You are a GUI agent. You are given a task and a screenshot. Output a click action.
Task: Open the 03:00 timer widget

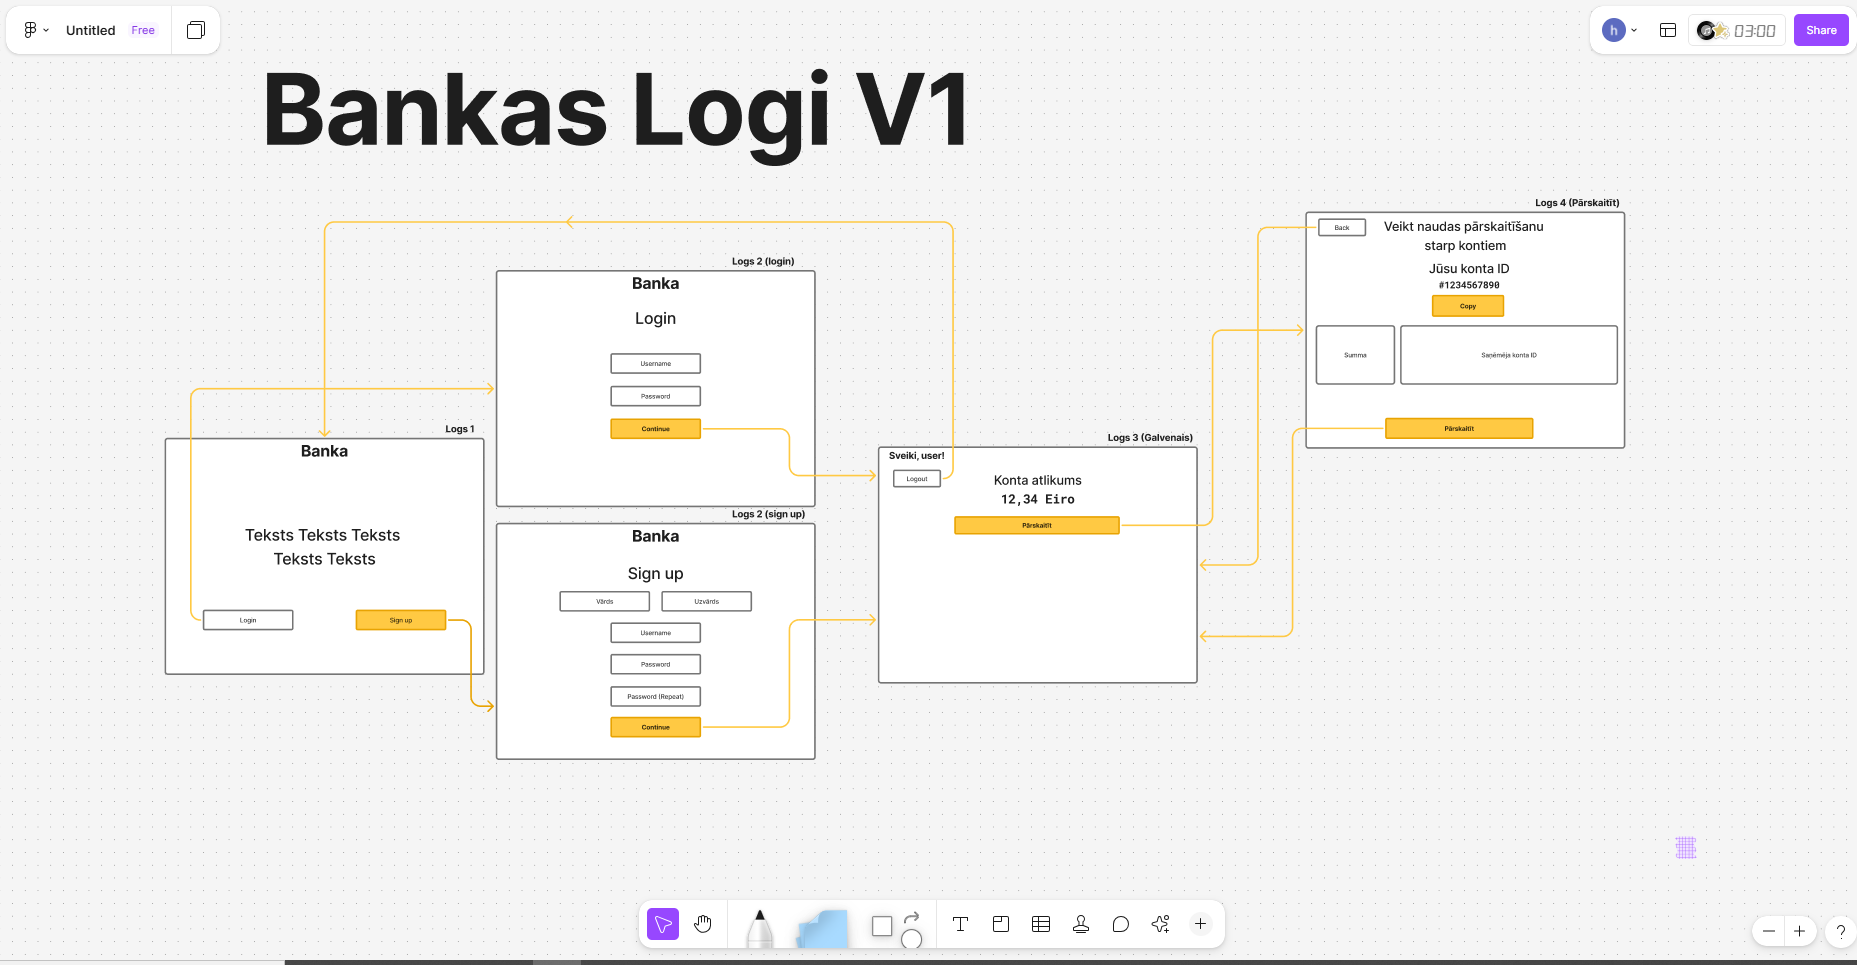1737,30
